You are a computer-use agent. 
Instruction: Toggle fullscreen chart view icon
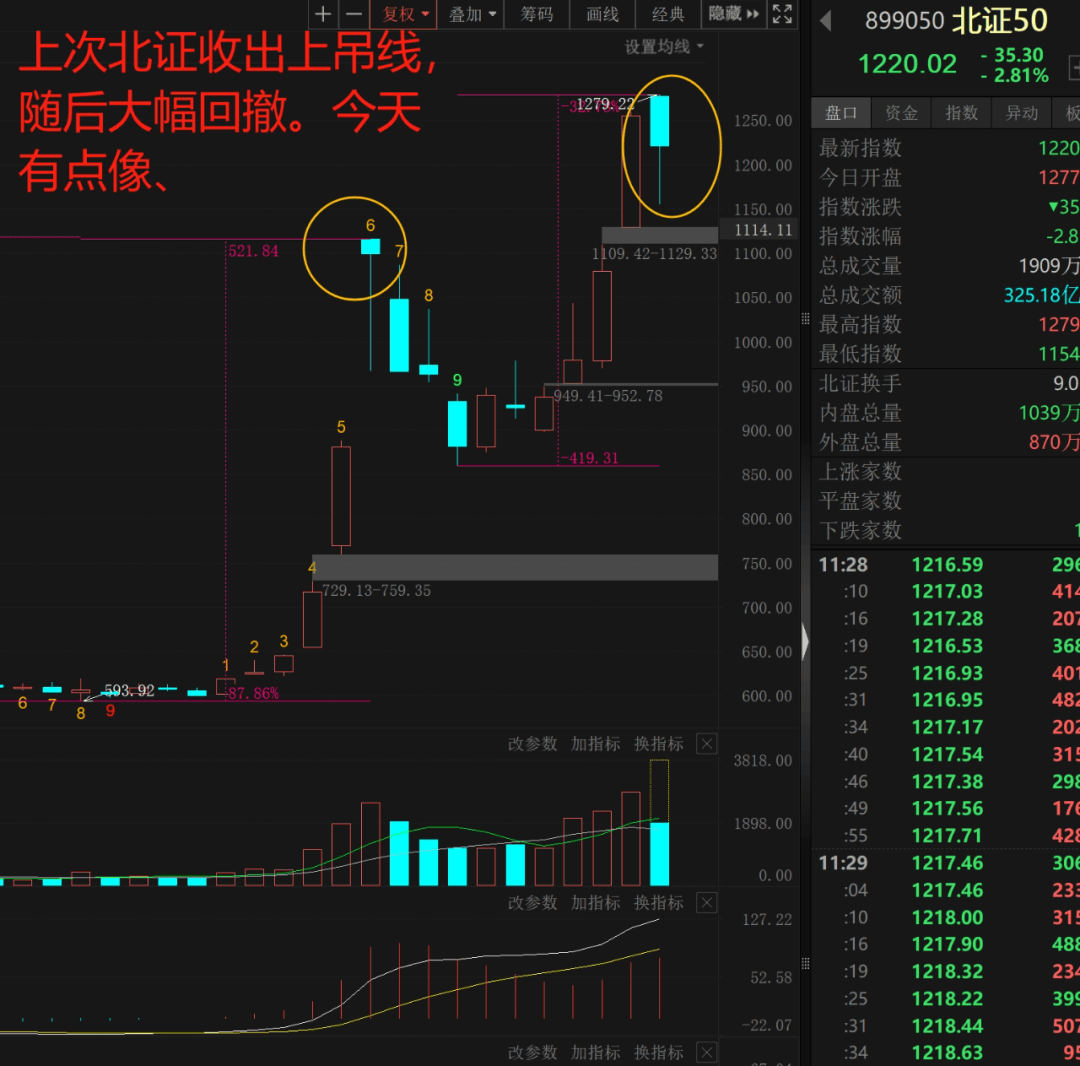click(x=782, y=14)
